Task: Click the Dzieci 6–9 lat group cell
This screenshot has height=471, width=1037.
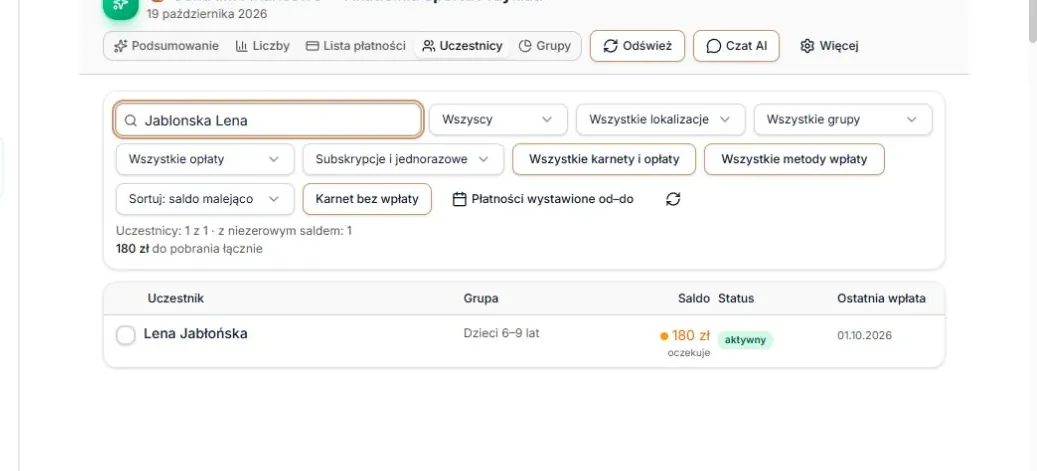Action: point(501,333)
